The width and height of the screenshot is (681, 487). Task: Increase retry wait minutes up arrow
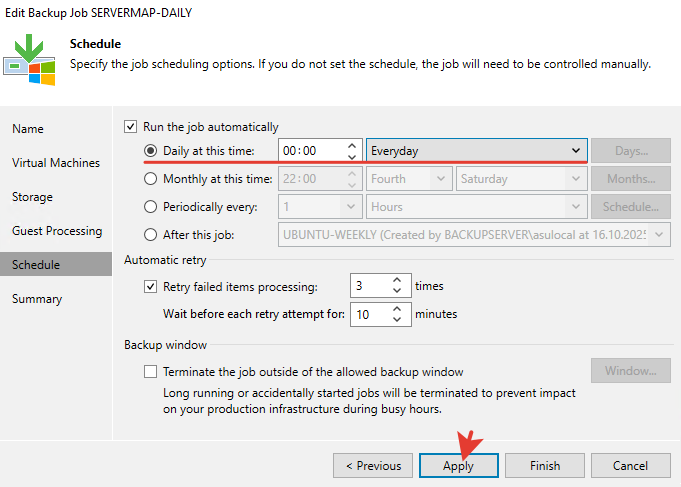point(397,309)
